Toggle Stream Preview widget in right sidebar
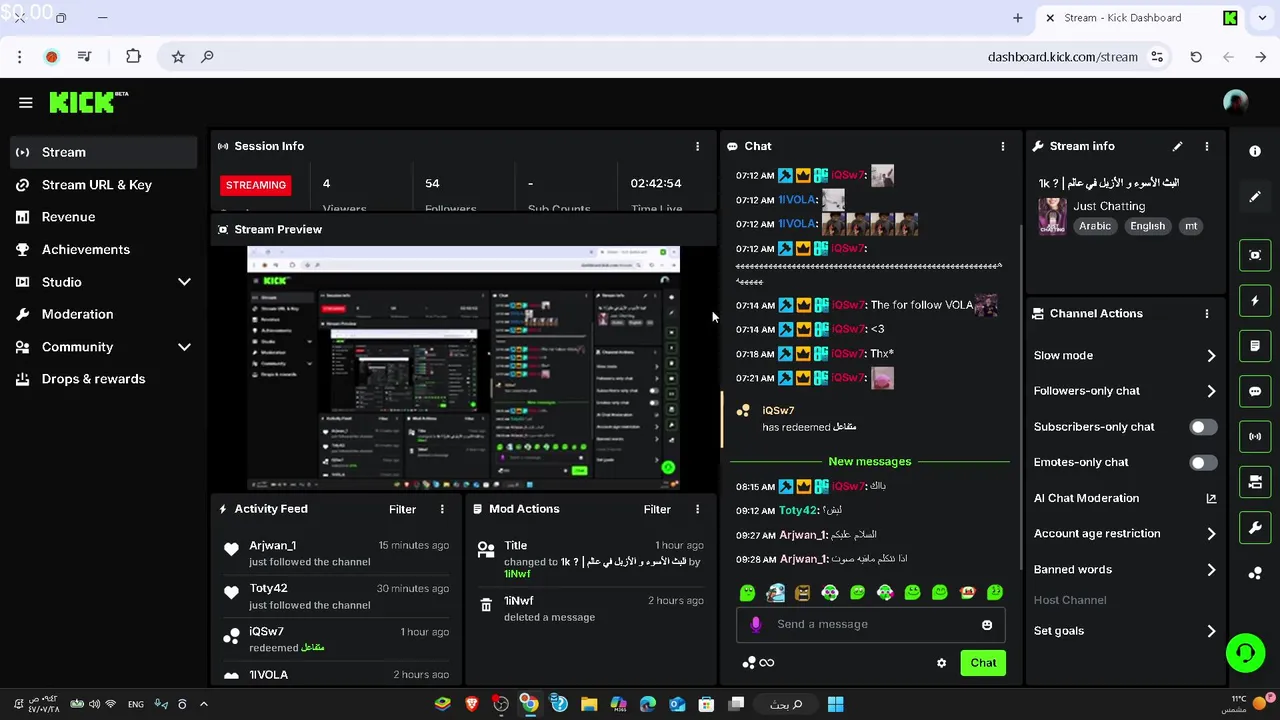This screenshot has width=1280, height=720. click(1255, 255)
